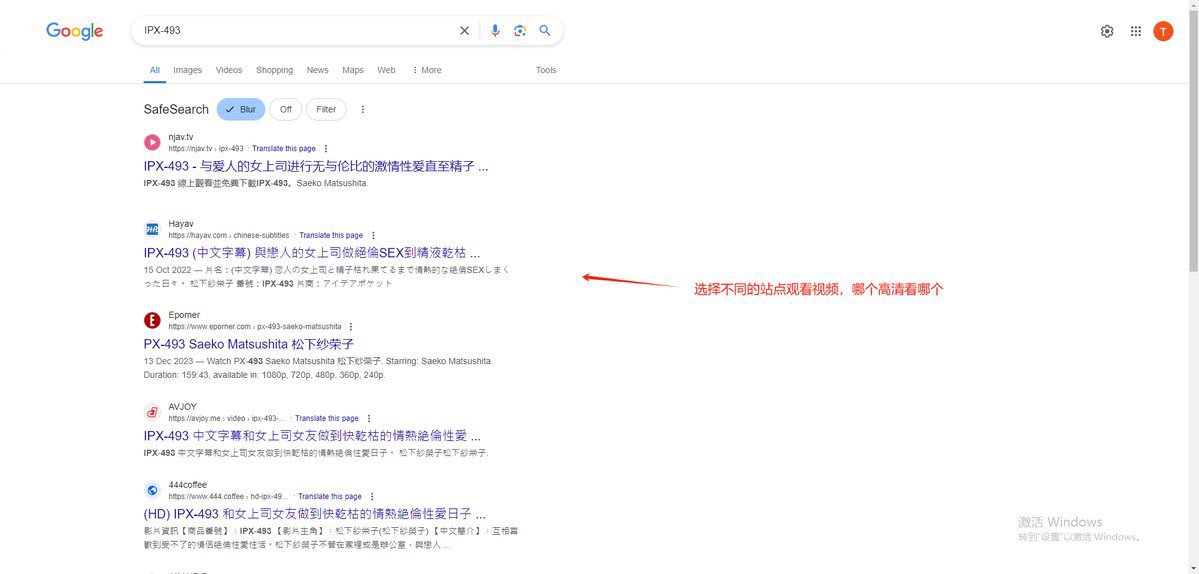The width and height of the screenshot is (1199, 574).
Task: Switch to the Maps tab
Action: (353, 70)
